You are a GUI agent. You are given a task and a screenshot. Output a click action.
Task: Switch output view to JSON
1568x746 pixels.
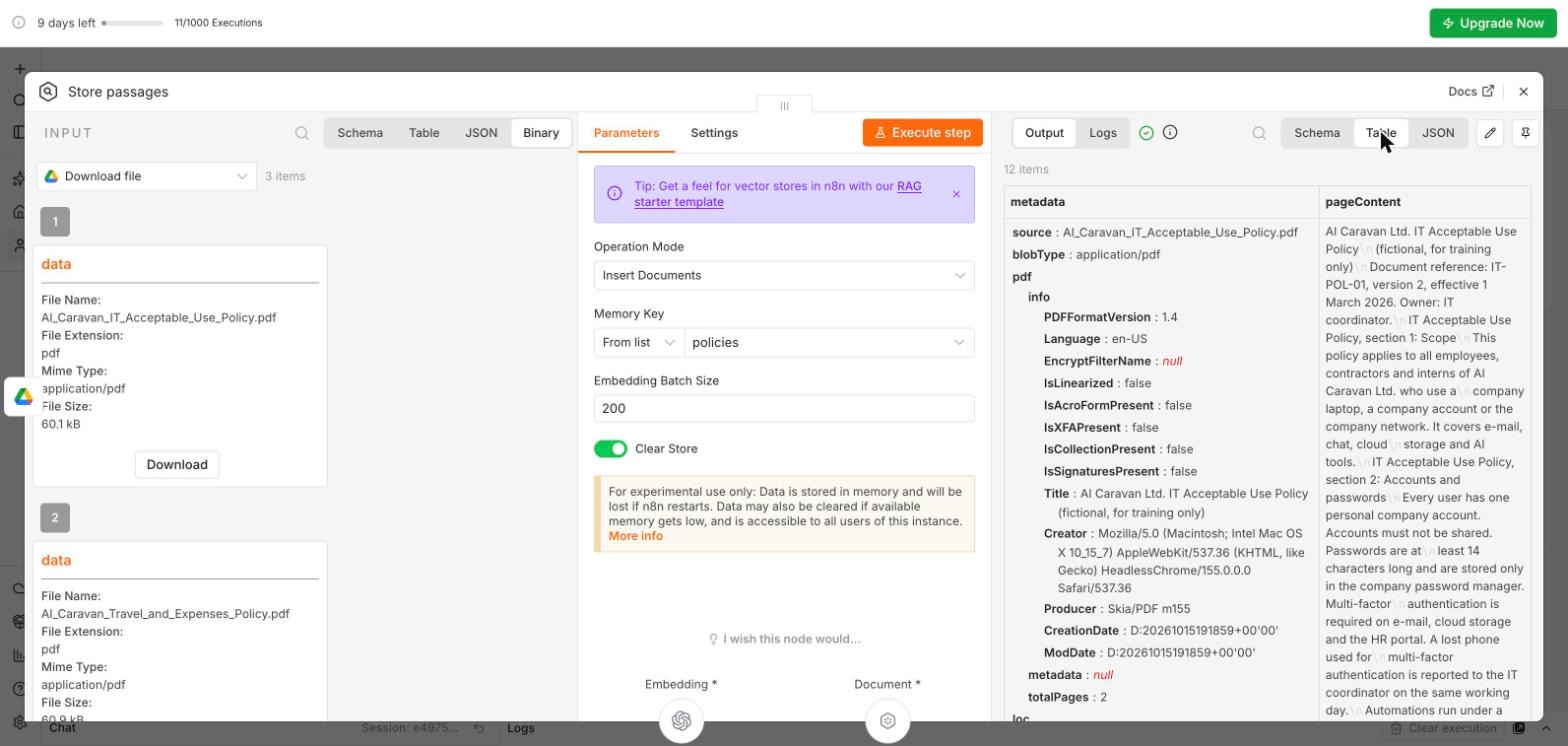point(1438,133)
